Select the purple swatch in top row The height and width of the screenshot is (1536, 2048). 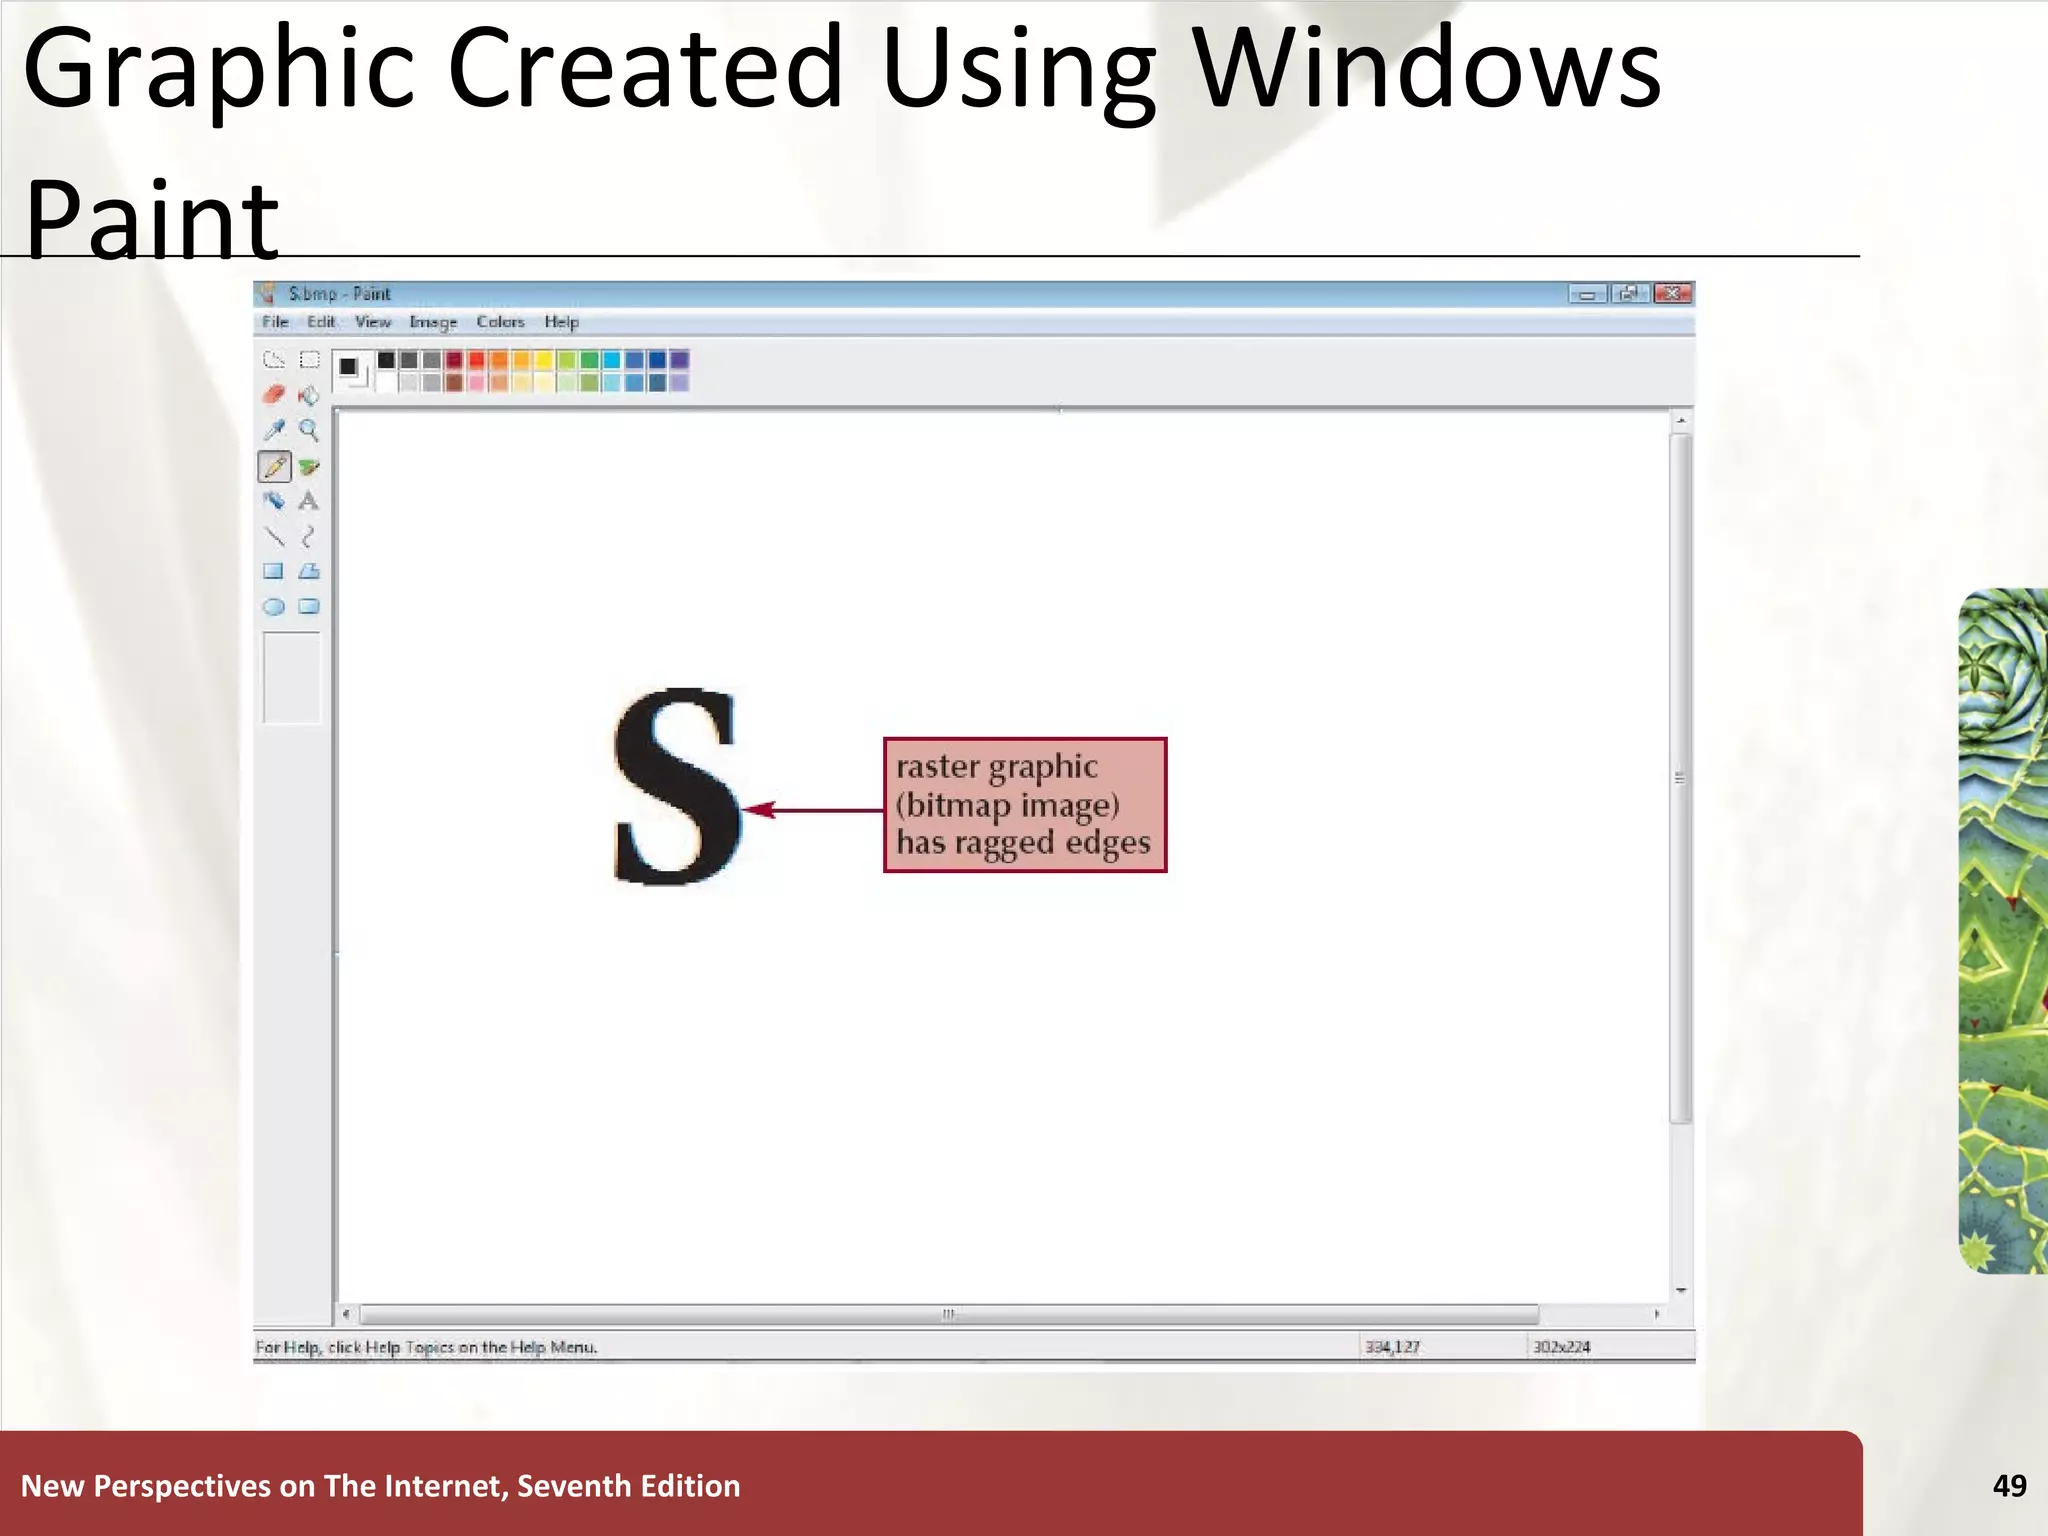679,360
